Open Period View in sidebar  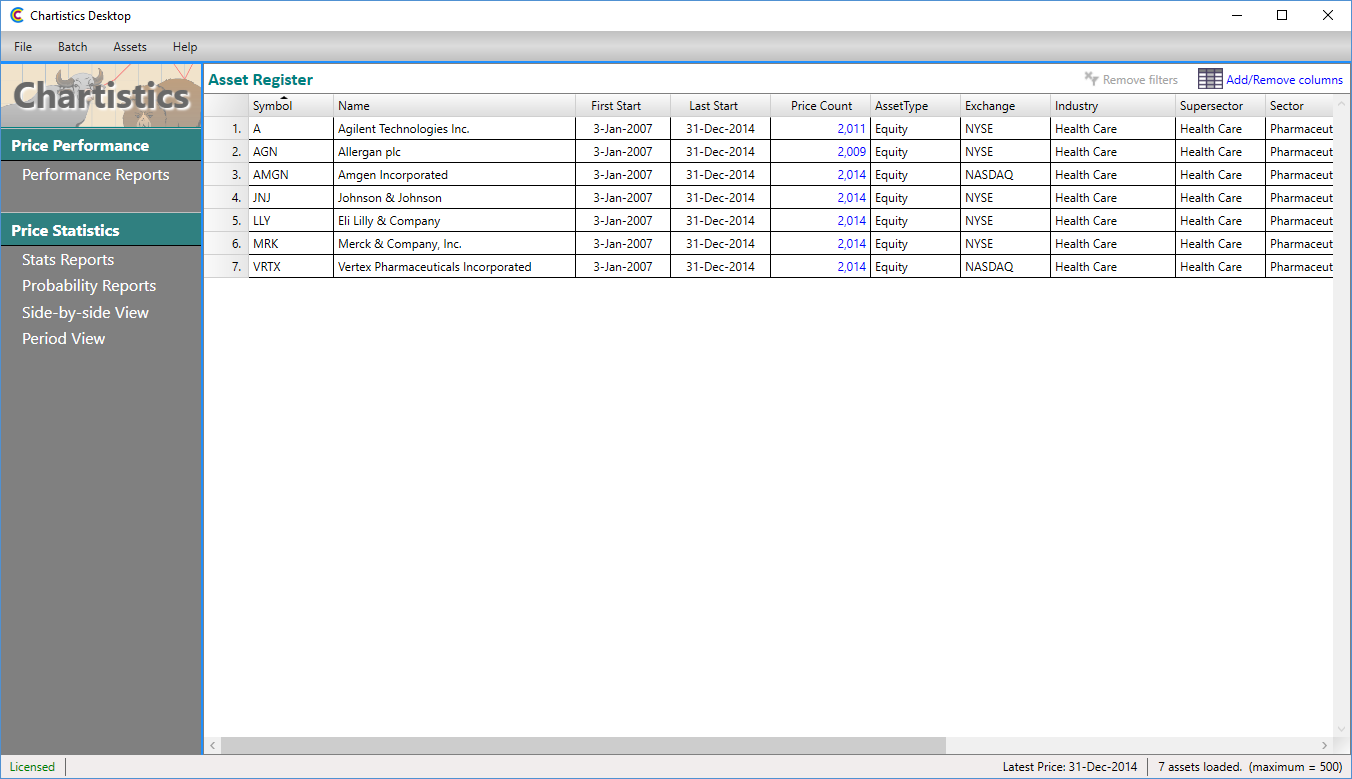63,339
